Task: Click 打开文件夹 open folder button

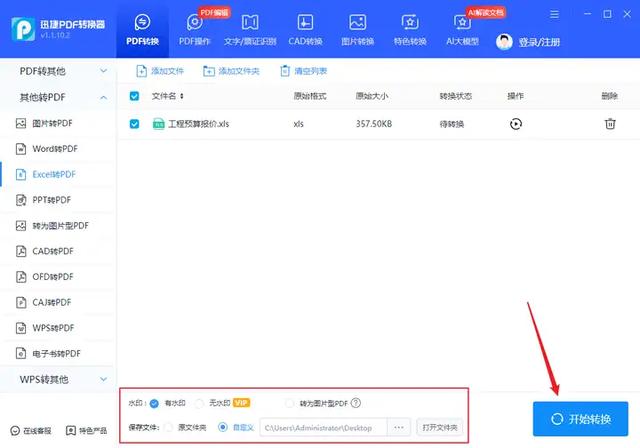Action: click(x=440, y=428)
